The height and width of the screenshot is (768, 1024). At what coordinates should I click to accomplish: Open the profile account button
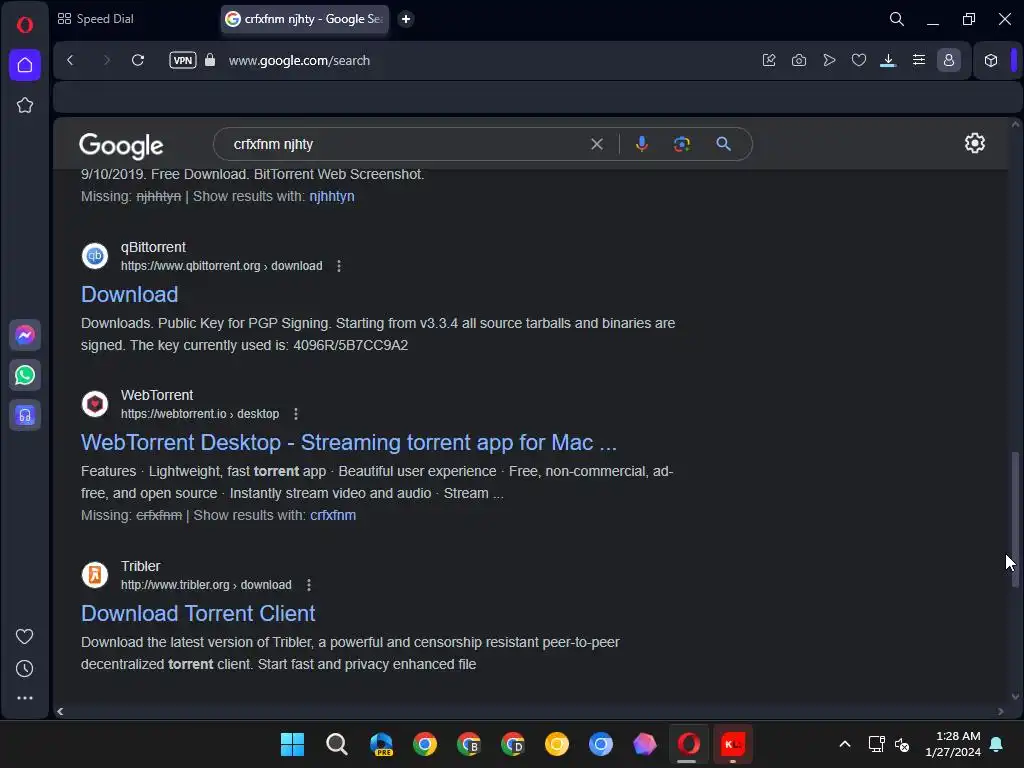[x=949, y=60]
